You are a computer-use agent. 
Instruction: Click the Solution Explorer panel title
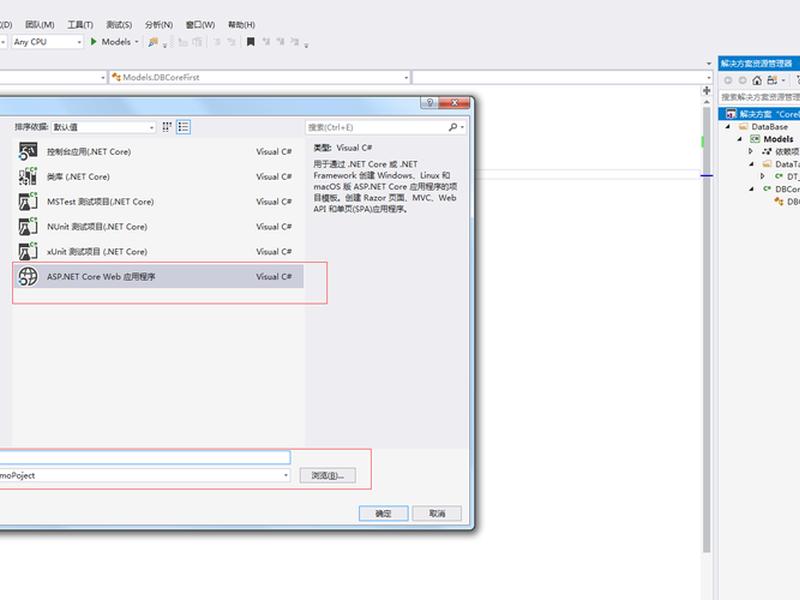point(756,63)
